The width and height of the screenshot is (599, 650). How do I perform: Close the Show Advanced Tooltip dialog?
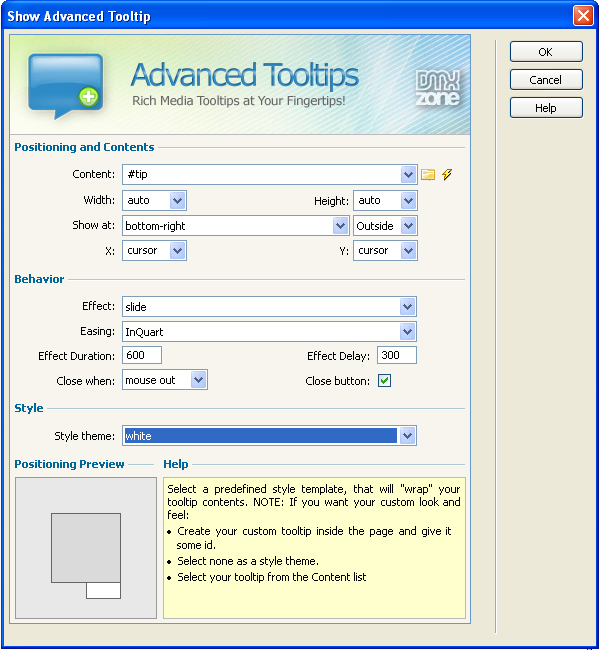tap(583, 16)
